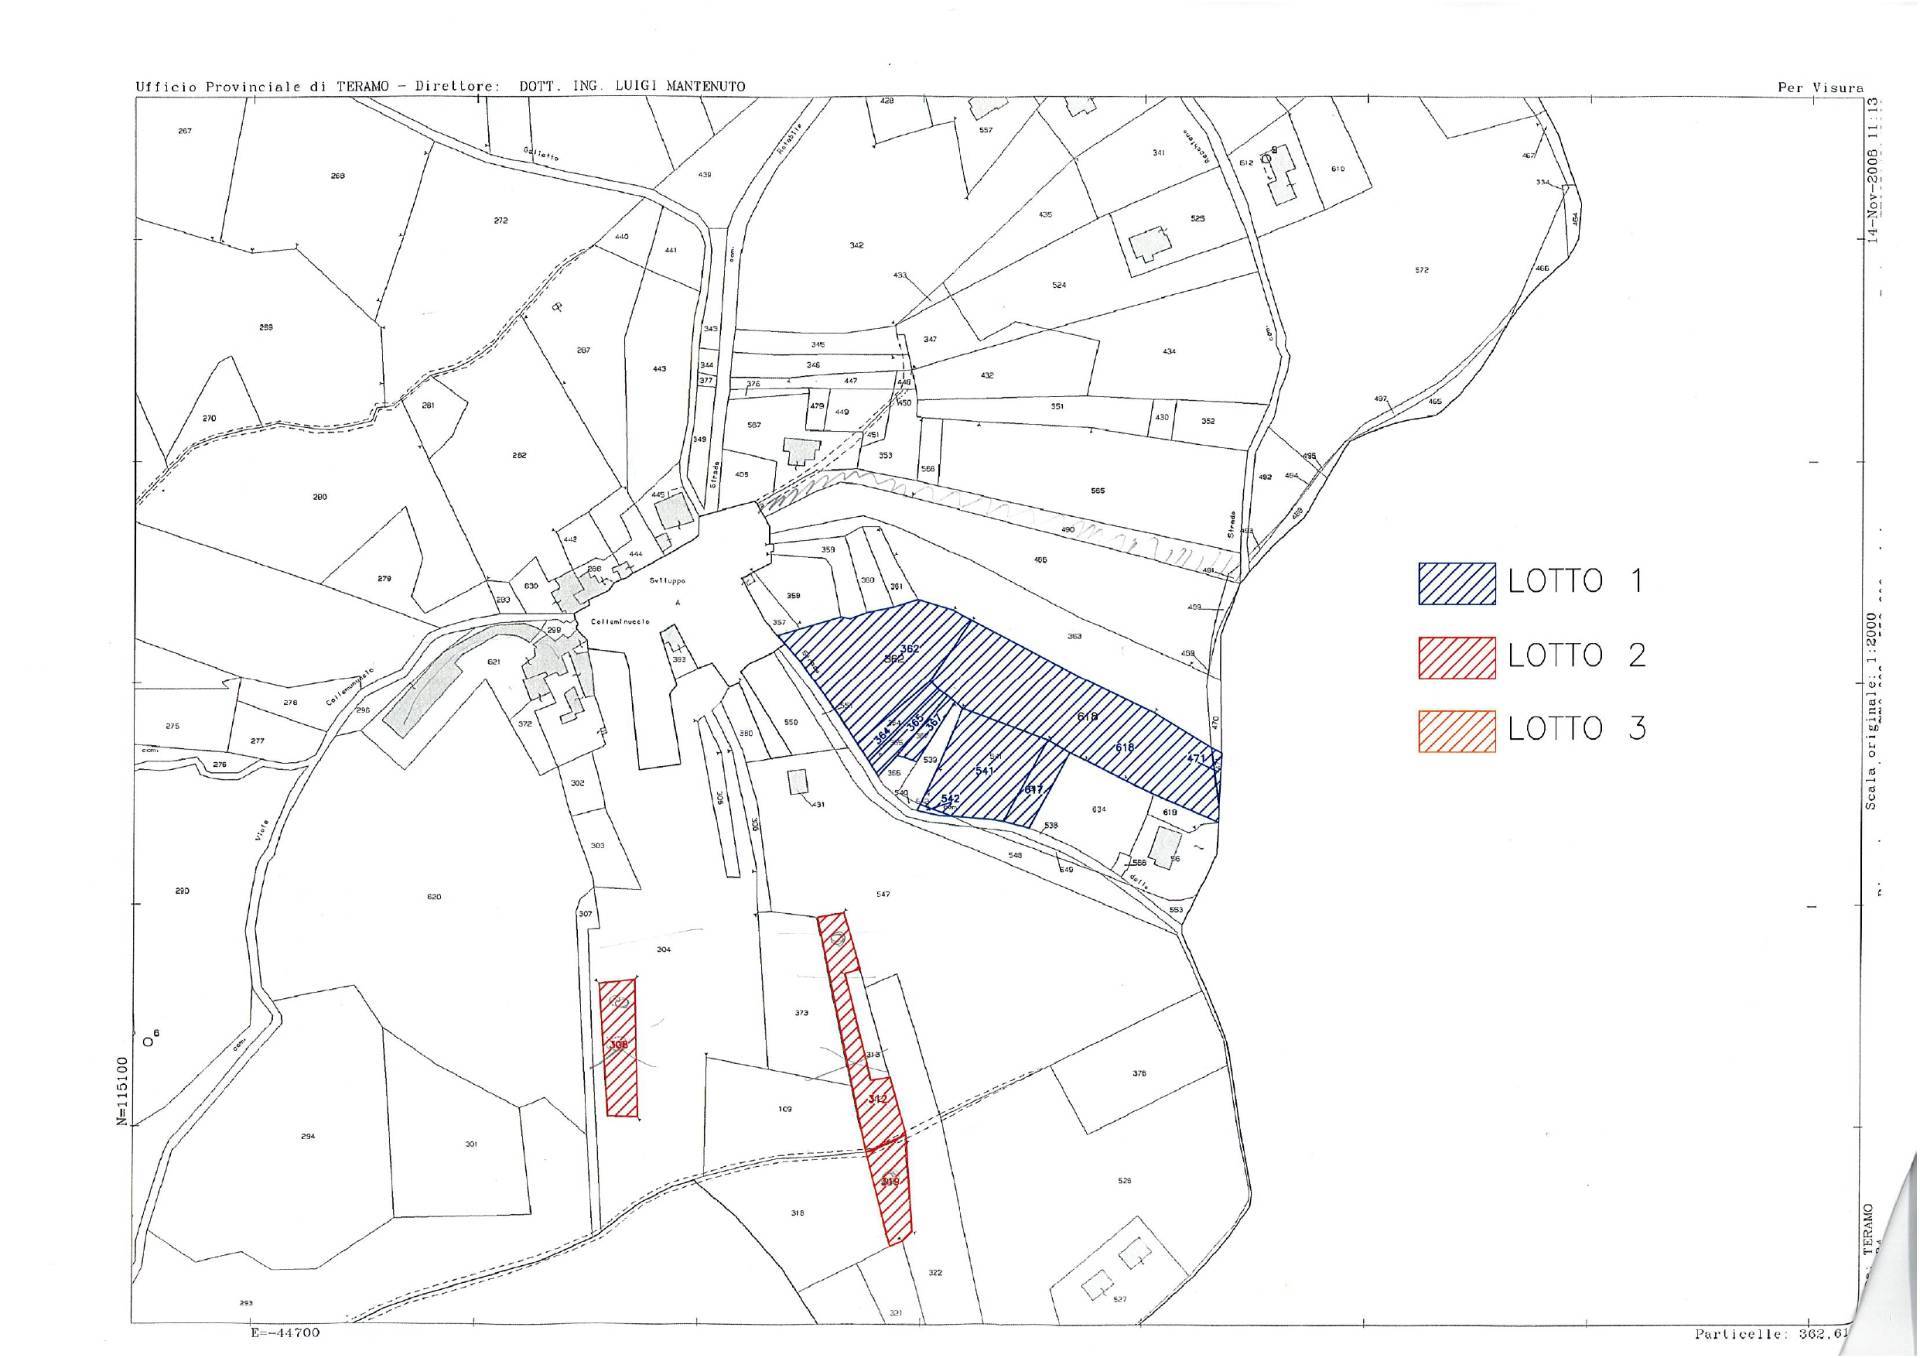The image size is (1920, 1358).
Task: Click red hatched parcel number 312
Action: [x=877, y=1100]
